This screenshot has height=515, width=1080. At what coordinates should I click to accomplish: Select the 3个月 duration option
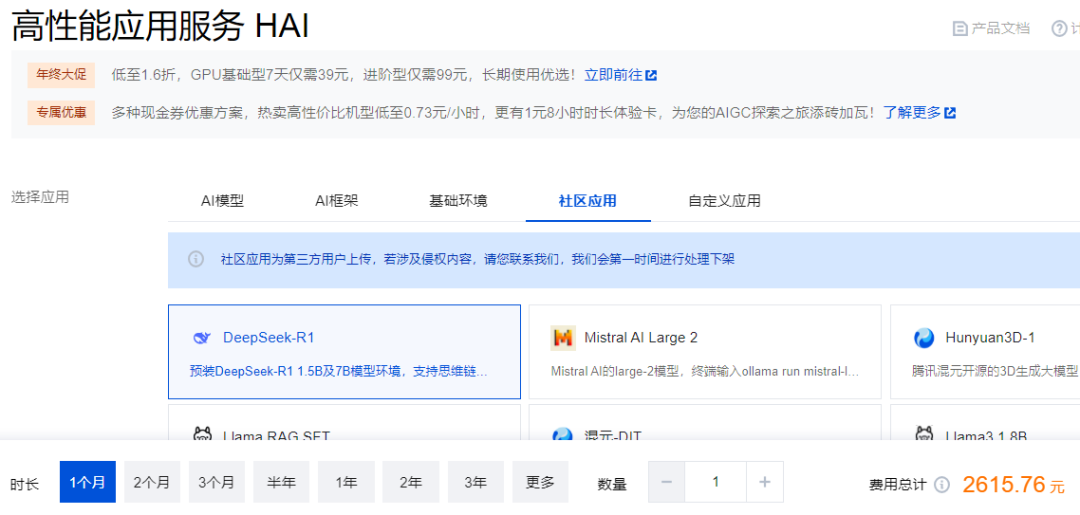[x=216, y=482]
